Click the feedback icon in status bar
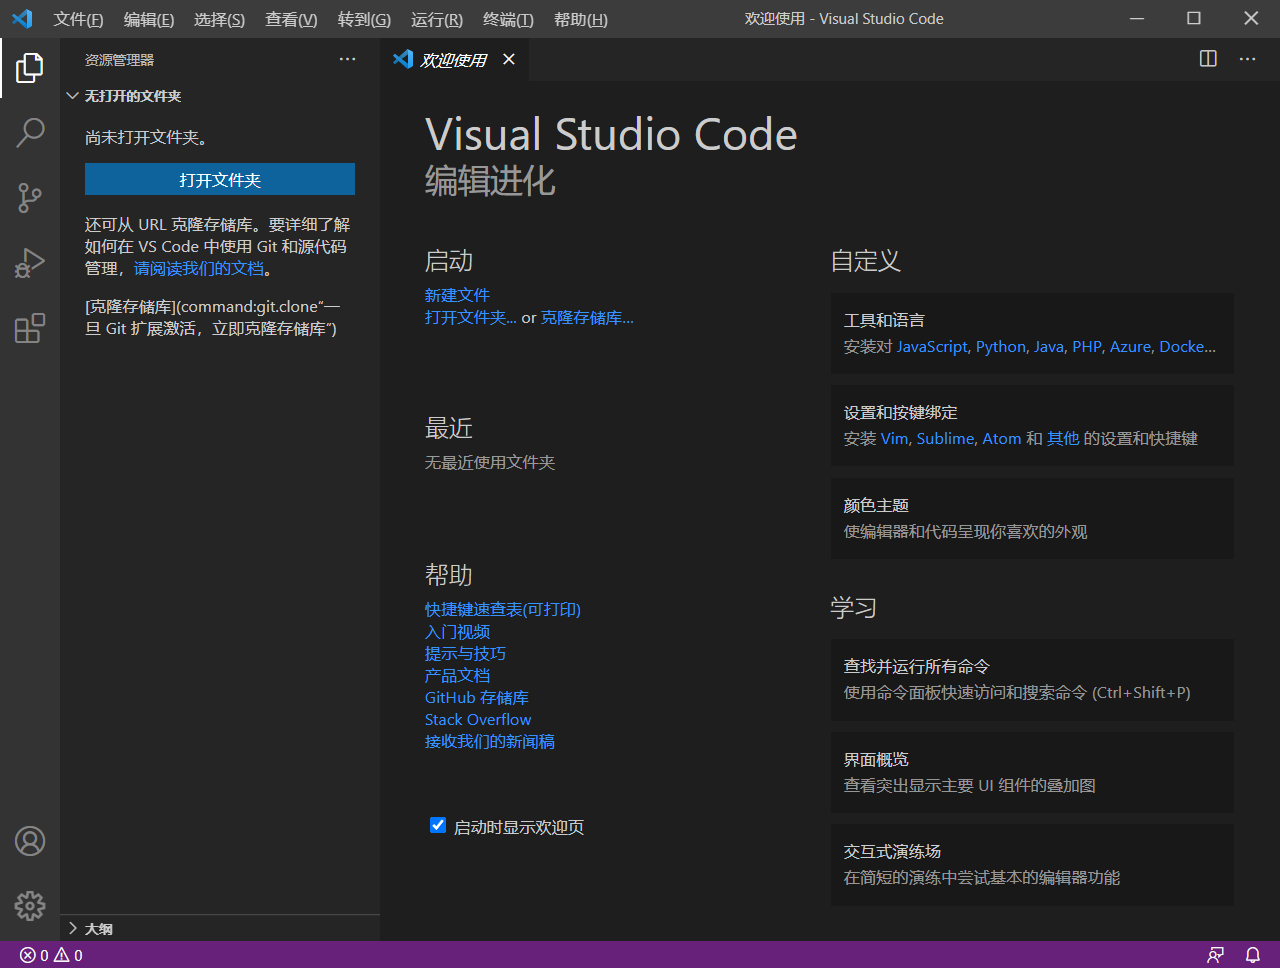 (1215, 955)
